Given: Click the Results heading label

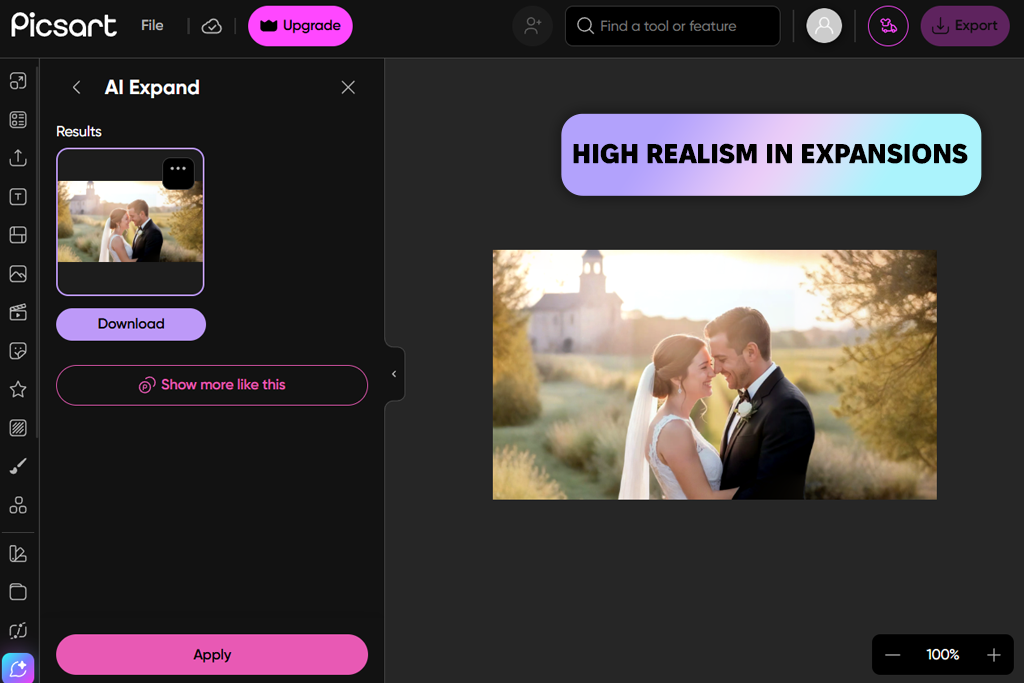Looking at the screenshot, I should [x=79, y=131].
